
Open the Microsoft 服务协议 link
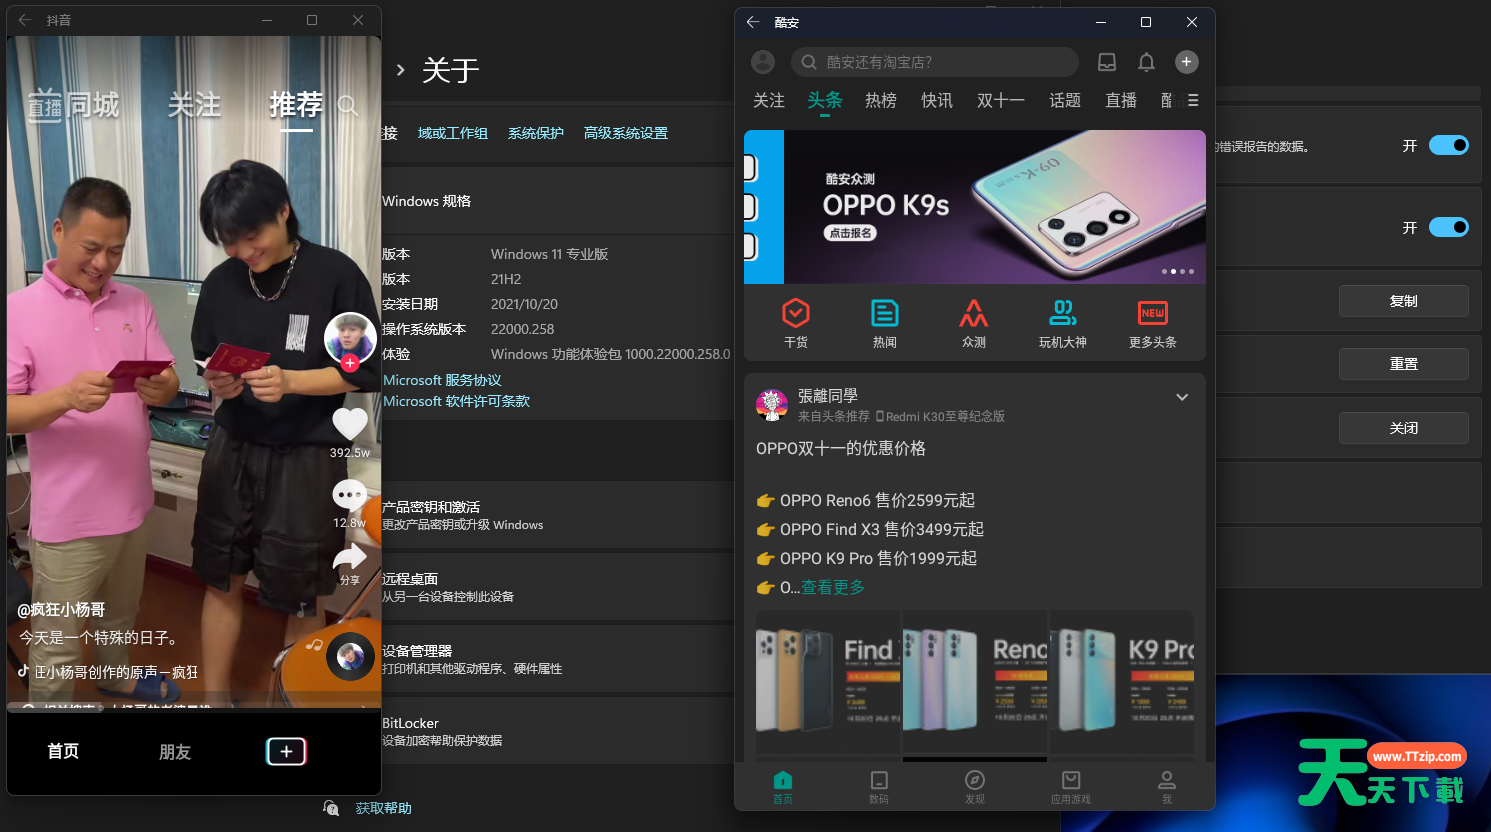click(x=442, y=380)
